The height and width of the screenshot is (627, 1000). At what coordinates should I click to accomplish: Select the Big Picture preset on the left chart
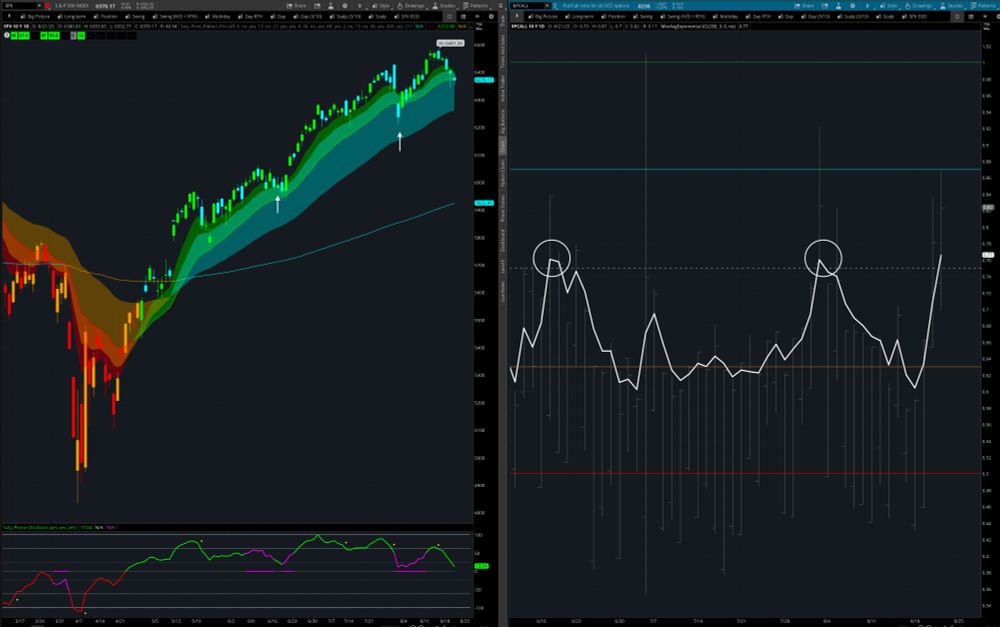pyautogui.click(x=35, y=16)
